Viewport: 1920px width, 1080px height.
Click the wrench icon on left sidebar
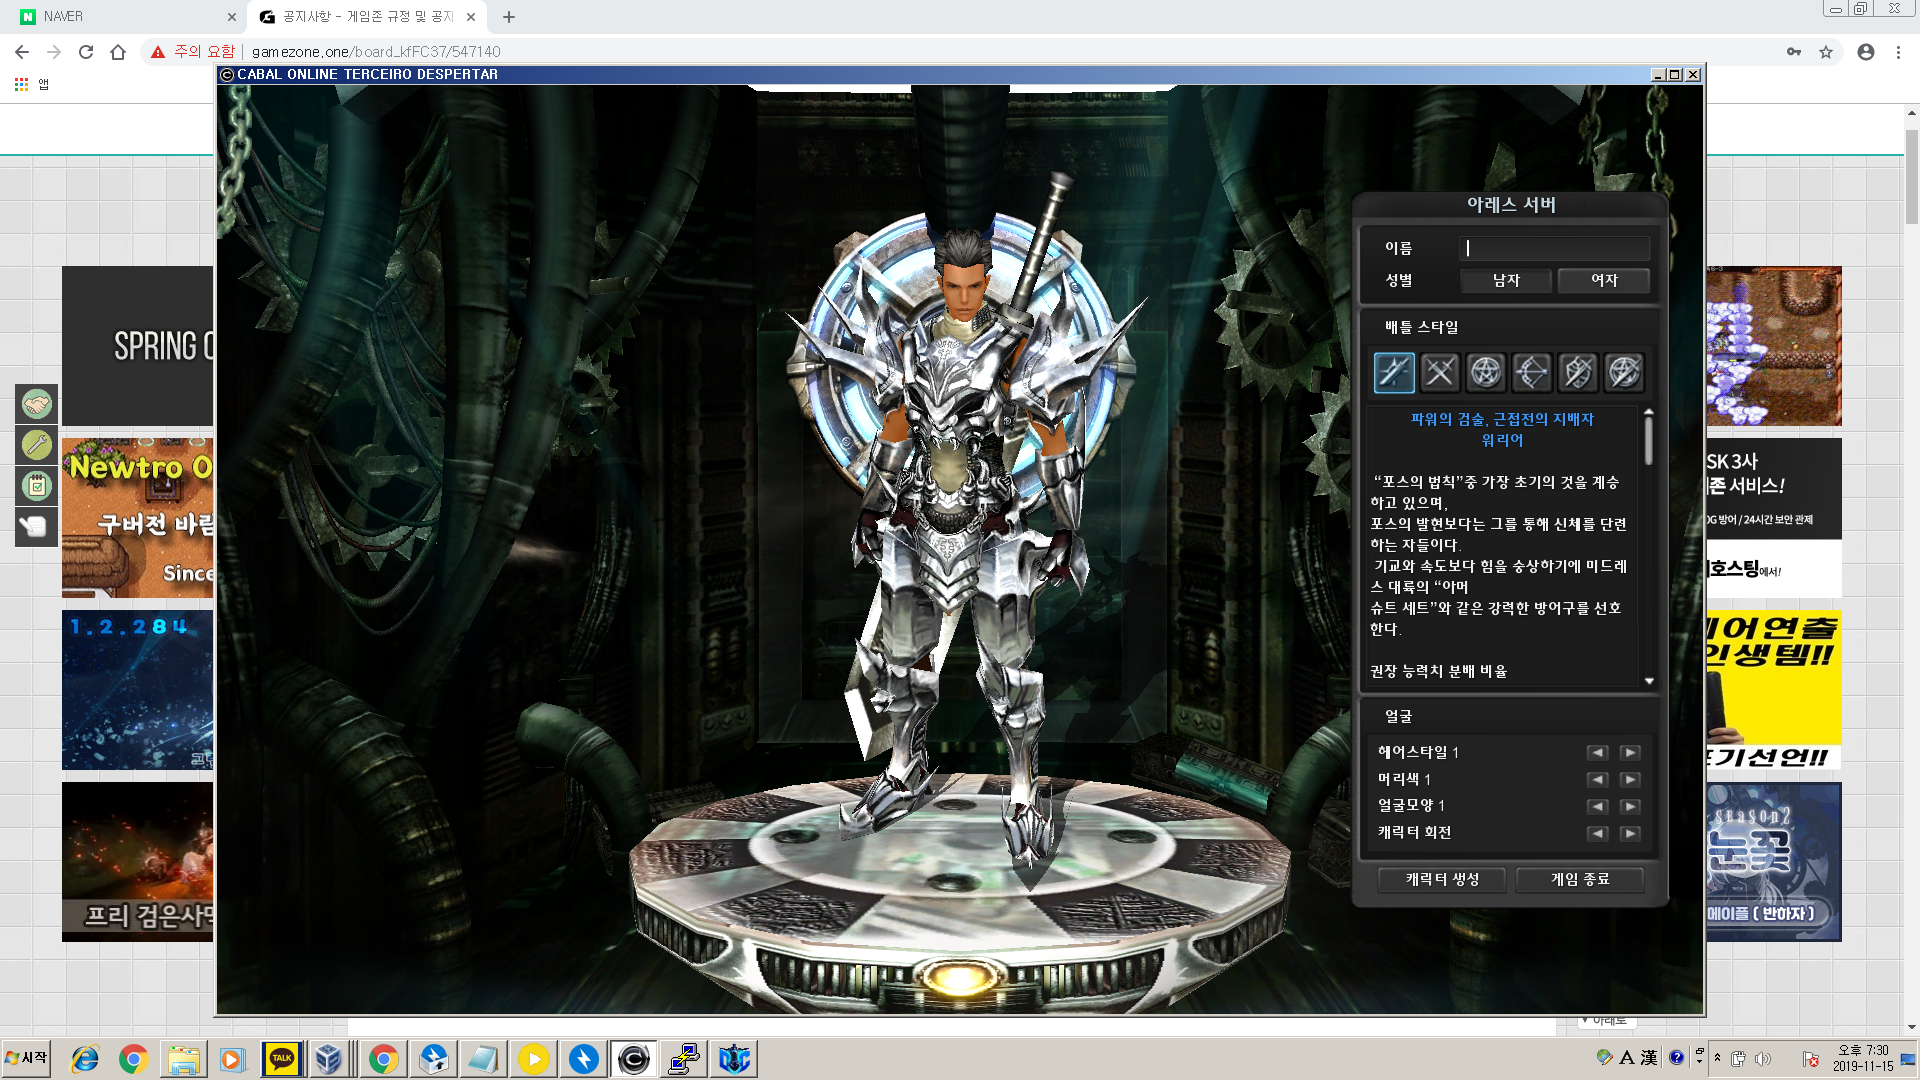pos(37,444)
